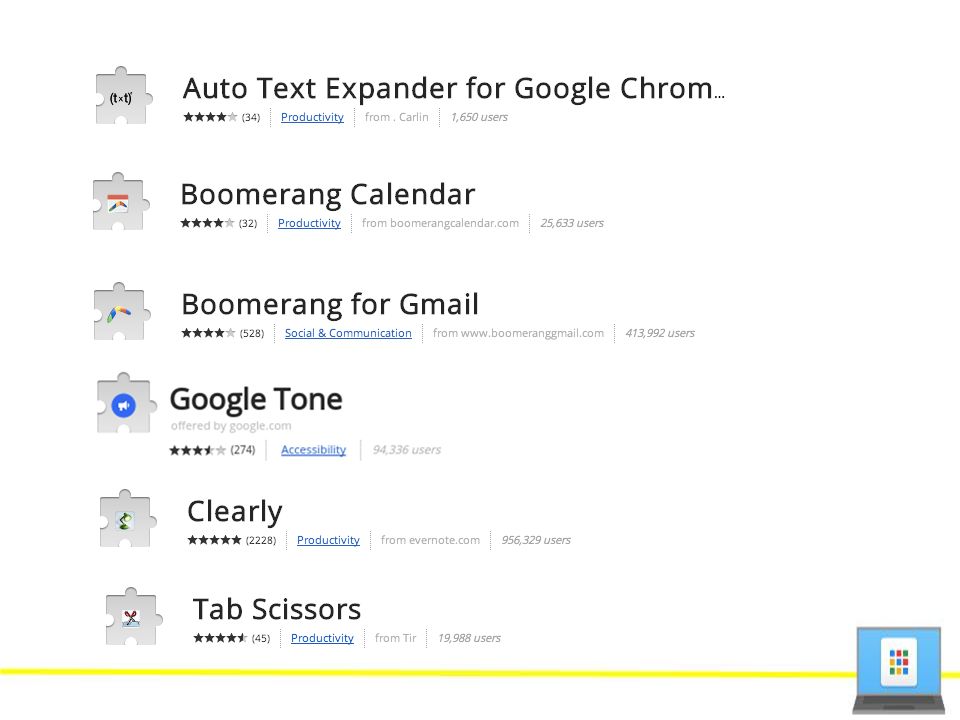Click the Boomerang Calendar extension icon
This screenshot has height=720, width=960.
[121, 202]
